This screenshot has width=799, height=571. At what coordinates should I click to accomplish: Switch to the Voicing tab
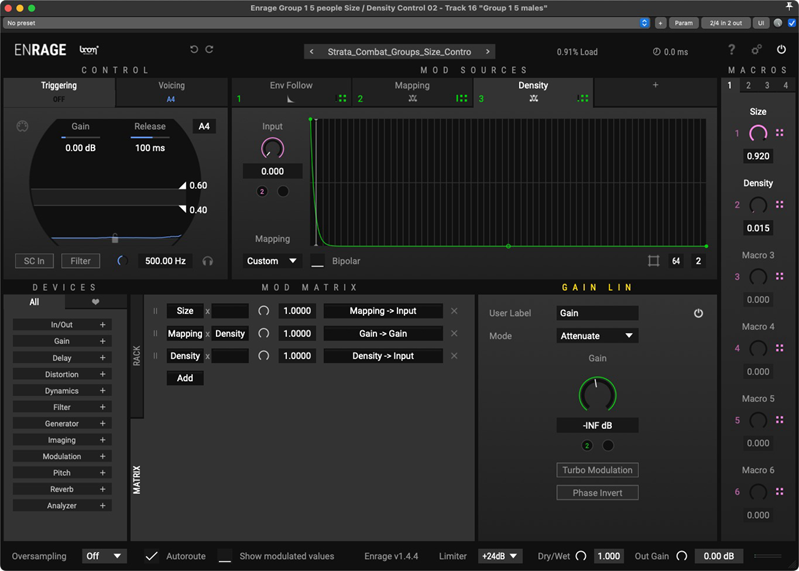(171, 92)
